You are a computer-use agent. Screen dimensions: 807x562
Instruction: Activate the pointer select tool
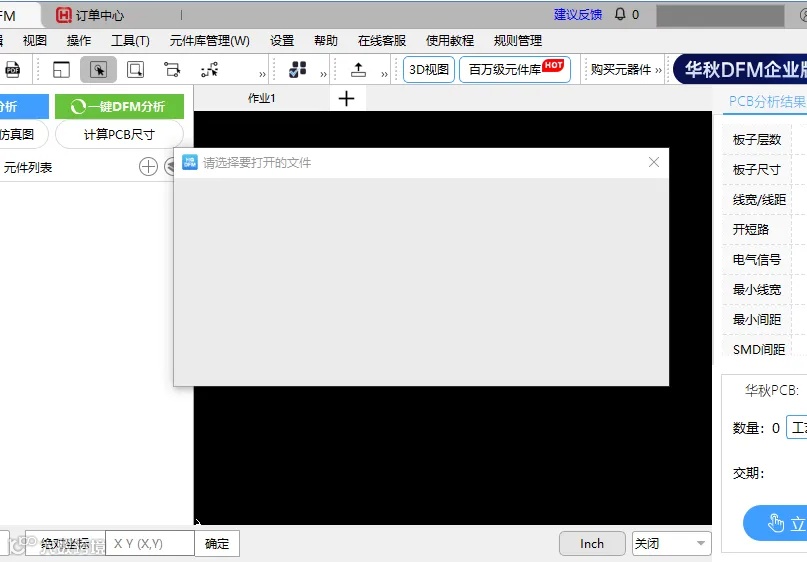[x=98, y=70]
